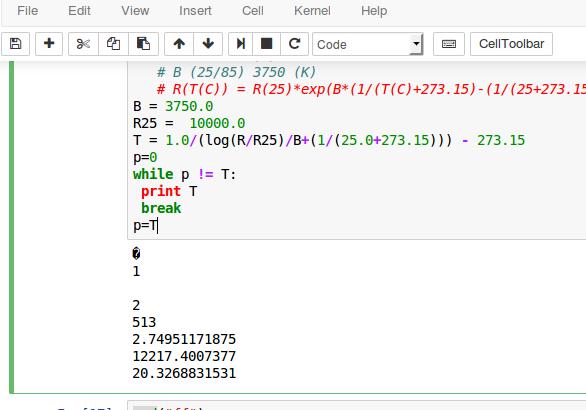Interrupt kernel with the stop square icon
Viewport: 586px width, 410px height.
pyautogui.click(x=266, y=44)
